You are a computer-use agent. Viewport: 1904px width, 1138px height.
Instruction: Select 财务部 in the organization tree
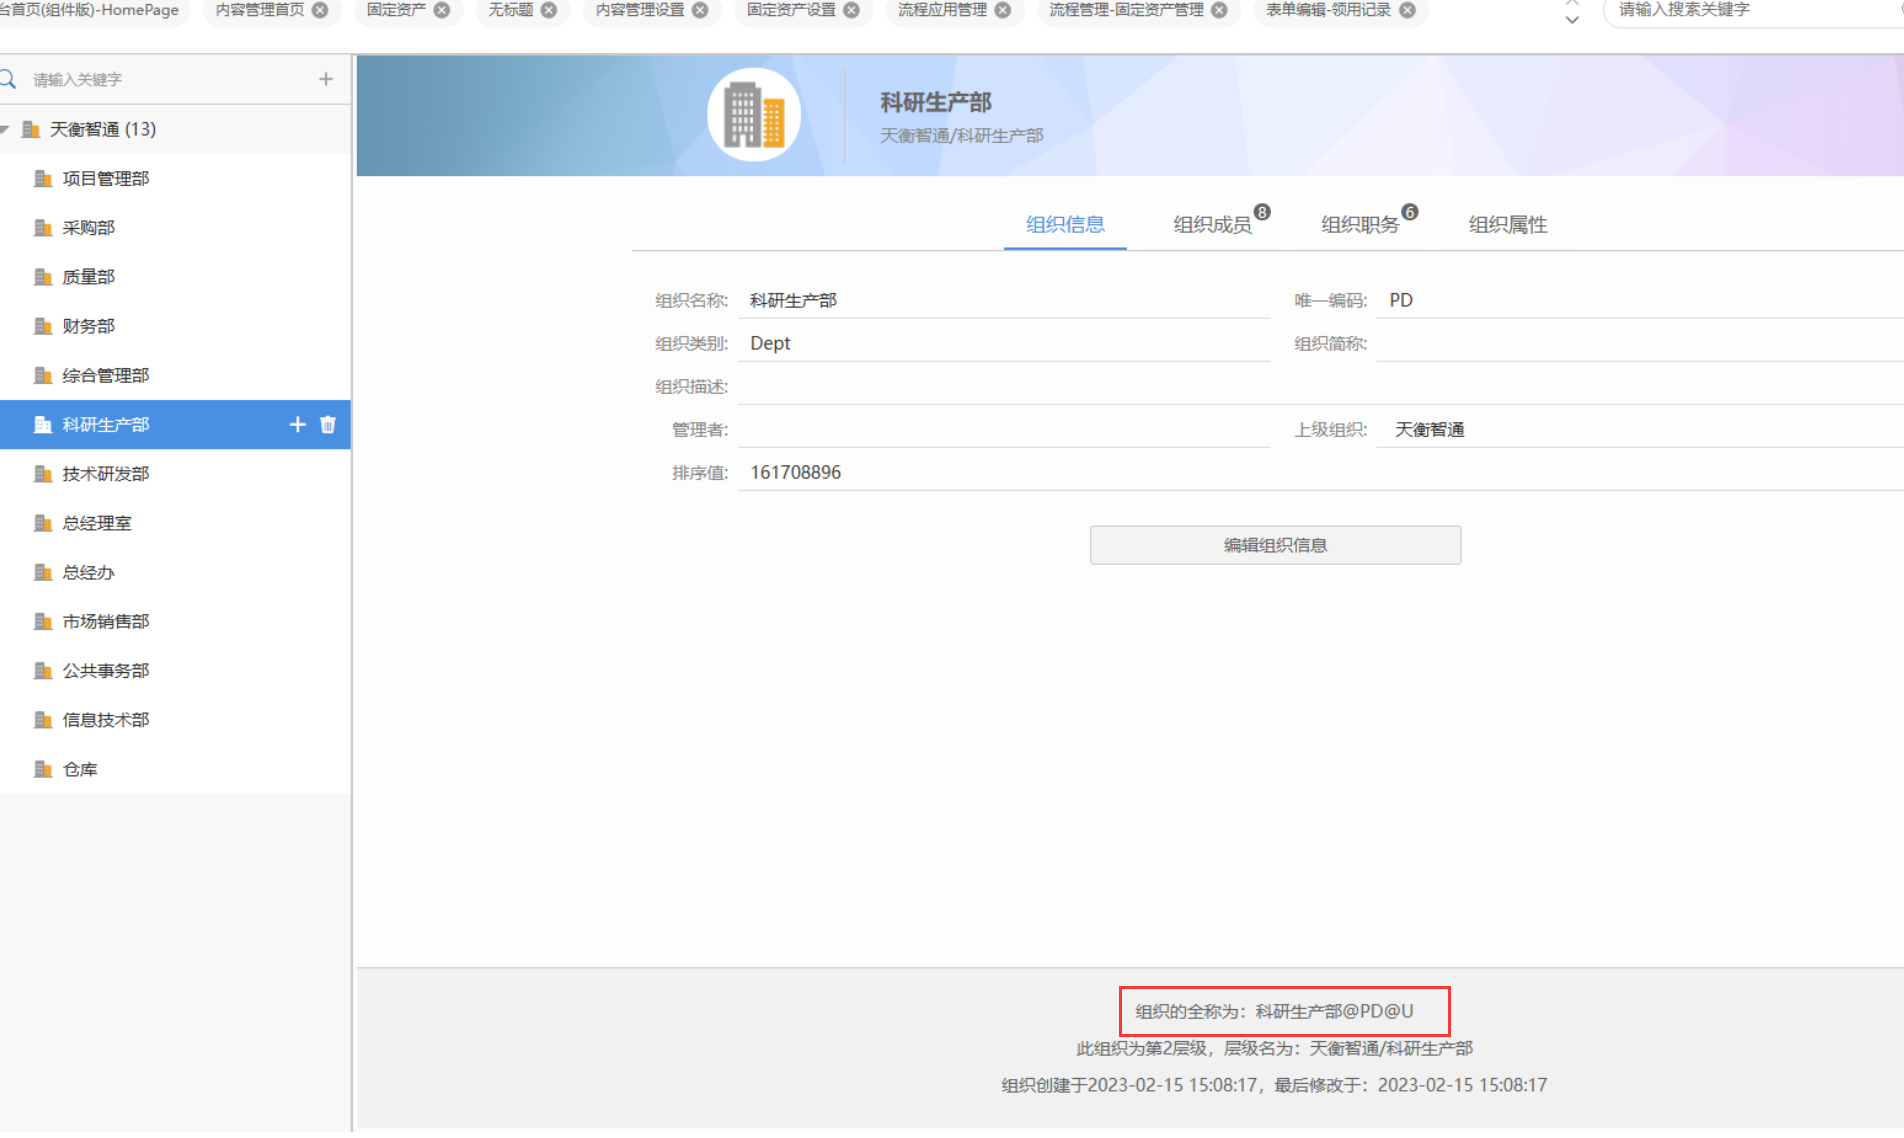175,326
